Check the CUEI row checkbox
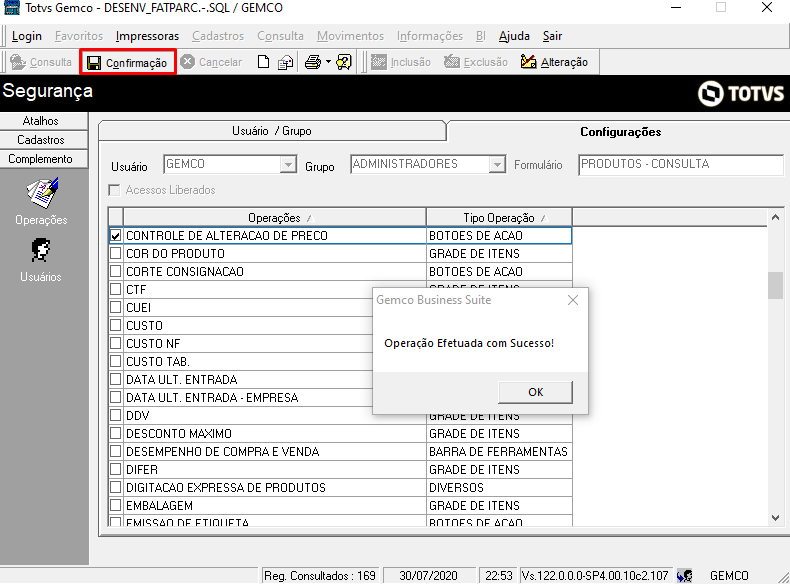This screenshot has height=584, width=790. pyautogui.click(x=116, y=307)
